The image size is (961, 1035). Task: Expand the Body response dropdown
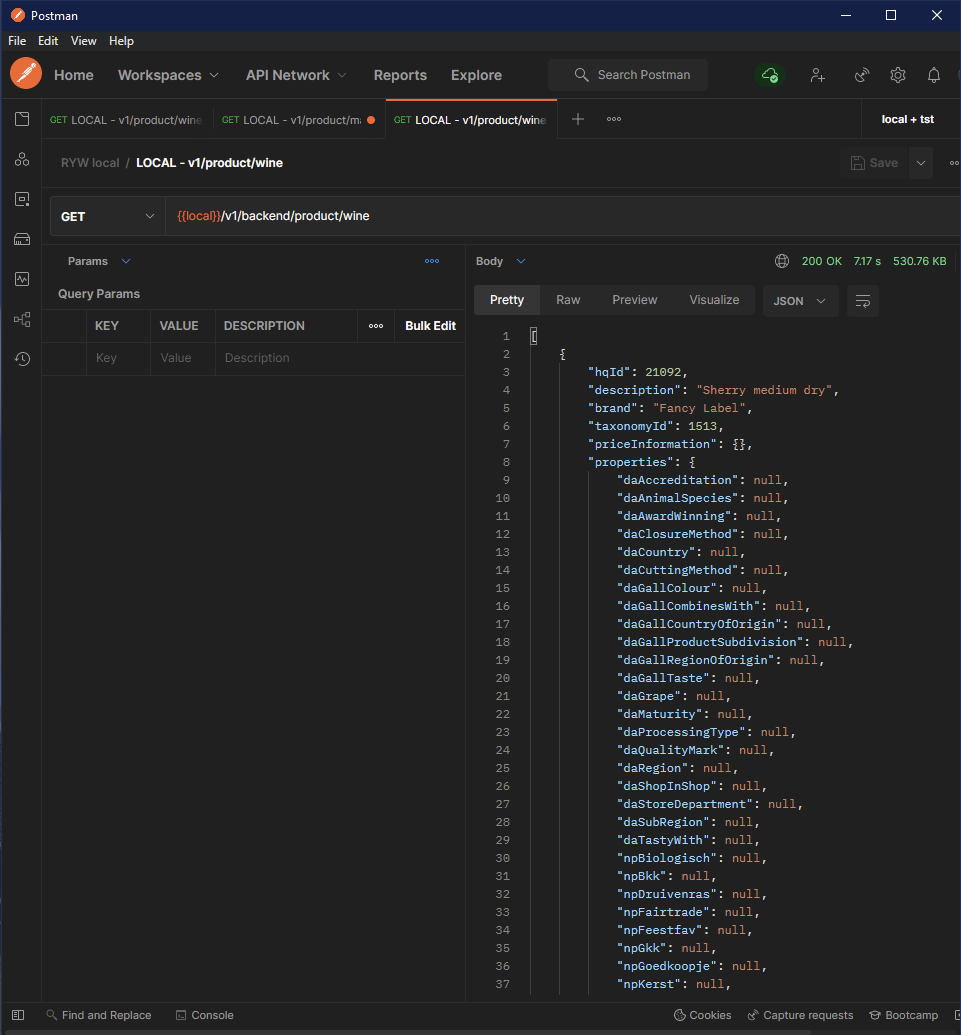tap(501, 261)
